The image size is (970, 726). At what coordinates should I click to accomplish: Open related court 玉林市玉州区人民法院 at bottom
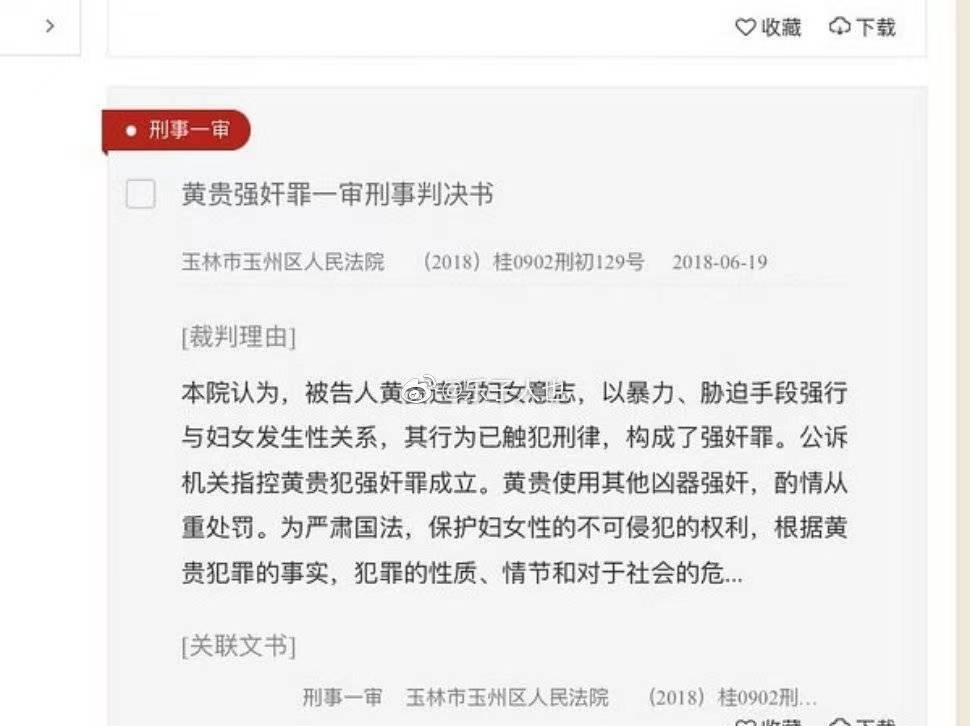[x=507, y=698]
